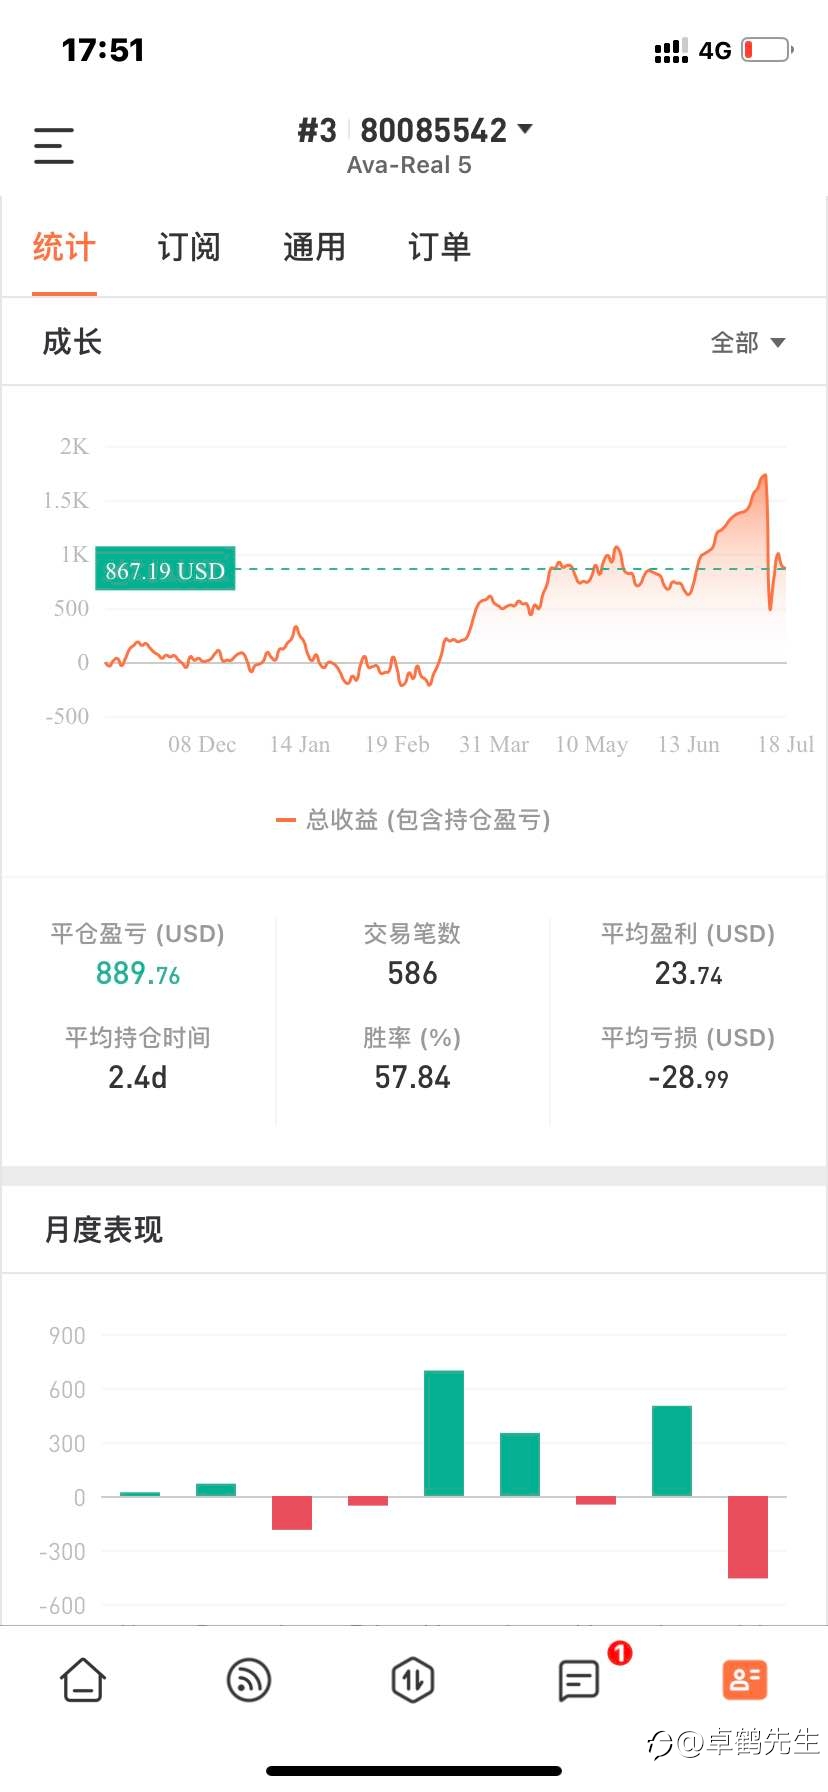Select the 统计 tab
The width and height of the screenshot is (828, 1792).
tap(64, 247)
